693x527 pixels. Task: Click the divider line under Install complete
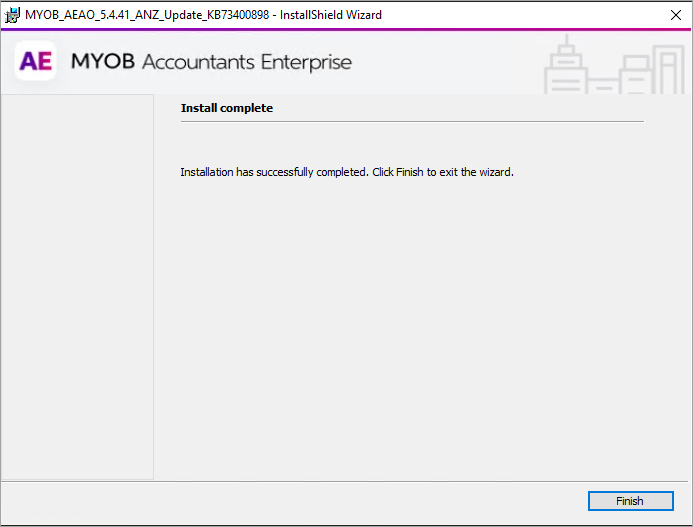[x=411, y=122]
